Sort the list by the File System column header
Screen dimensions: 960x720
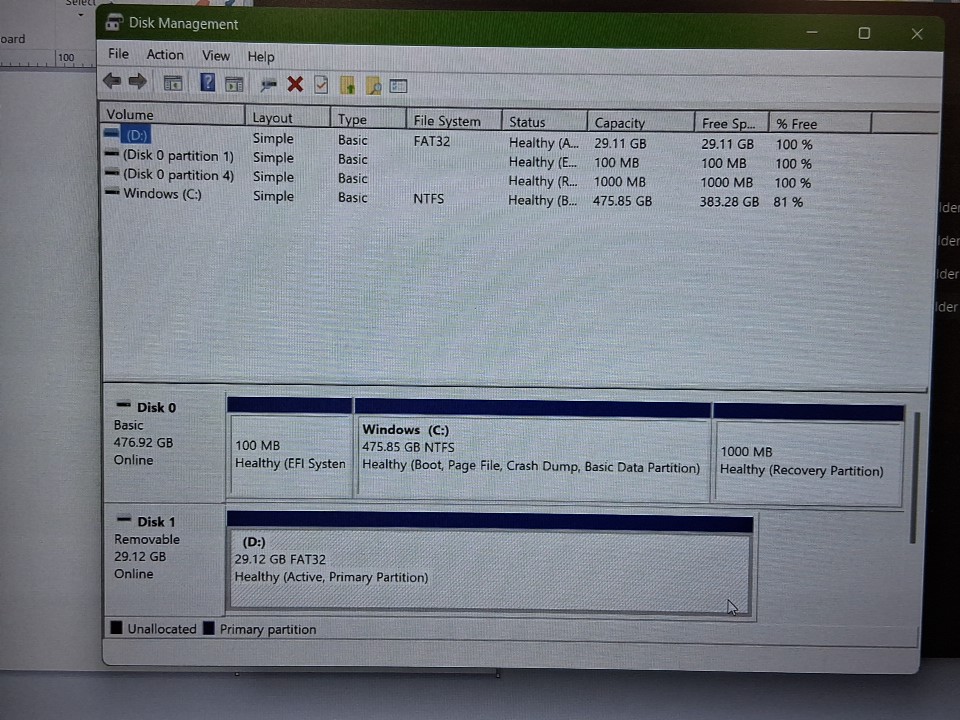pyautogui.click(x=447, y=121)
